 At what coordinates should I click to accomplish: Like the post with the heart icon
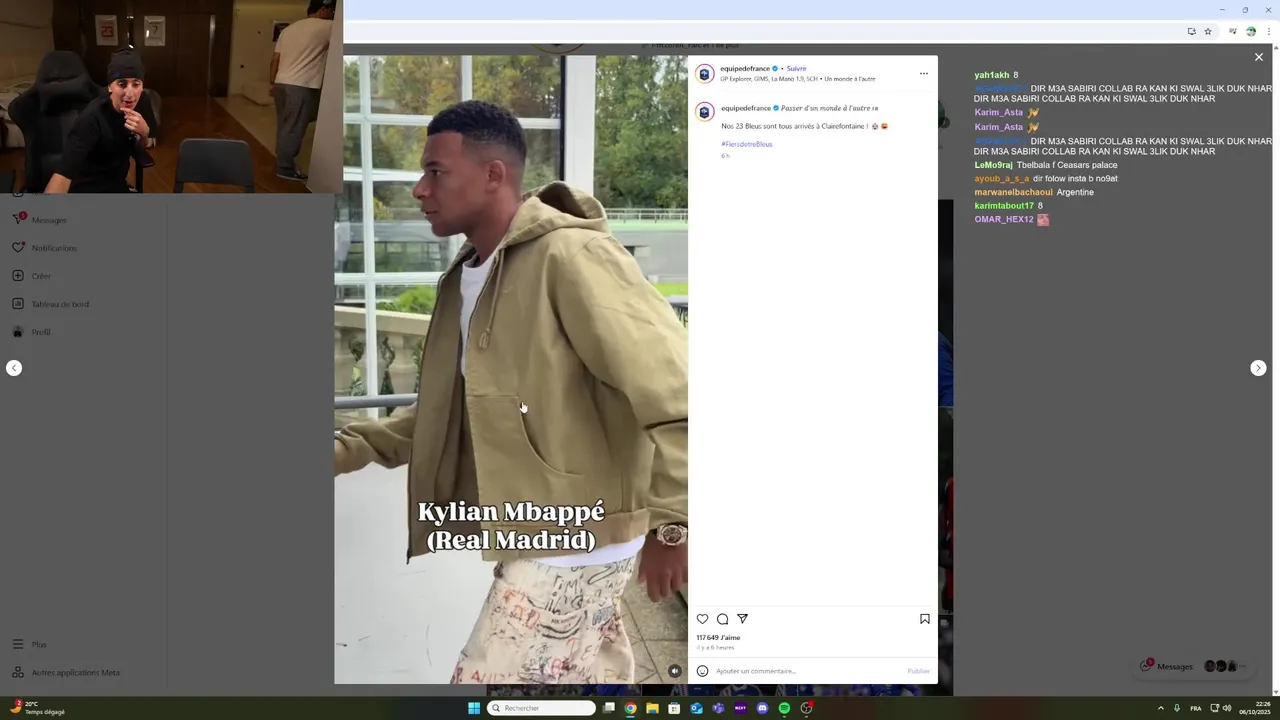click(x=702, y=619)
